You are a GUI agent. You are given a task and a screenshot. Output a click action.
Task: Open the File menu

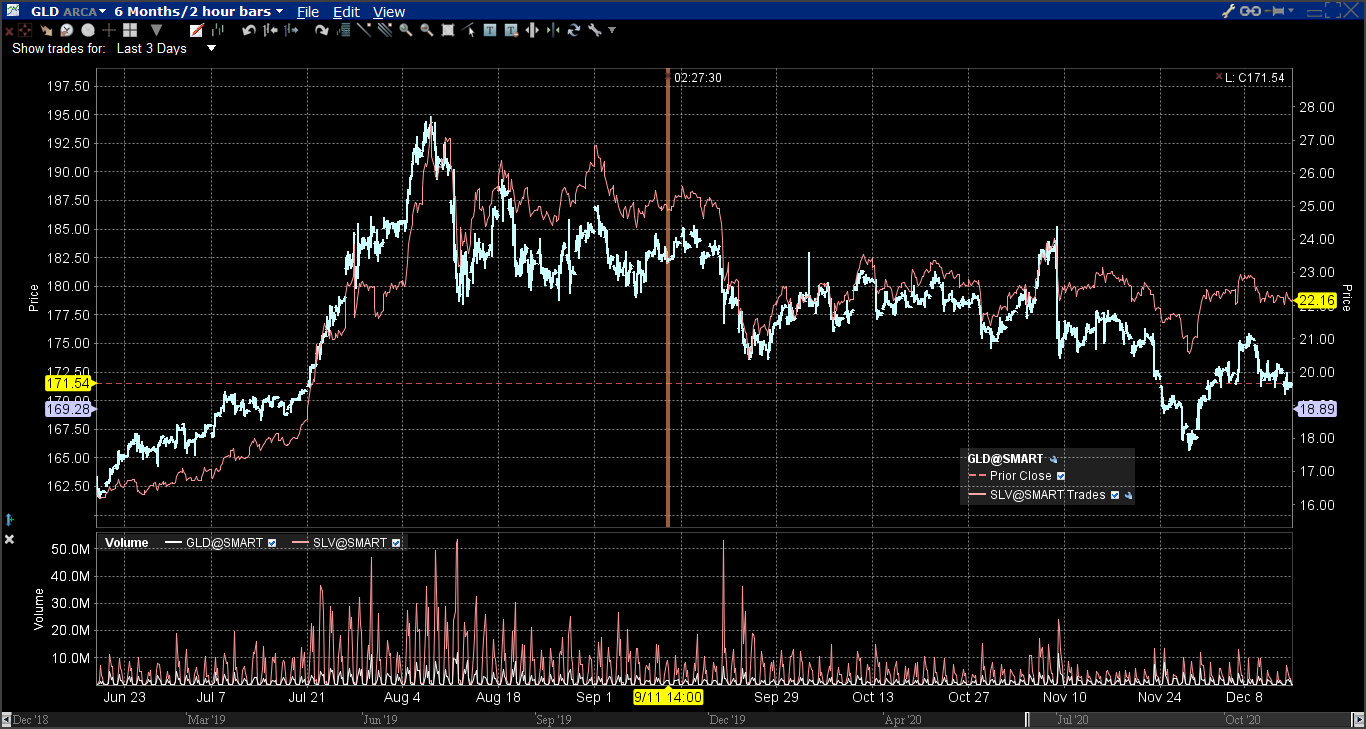click(308, 12)
